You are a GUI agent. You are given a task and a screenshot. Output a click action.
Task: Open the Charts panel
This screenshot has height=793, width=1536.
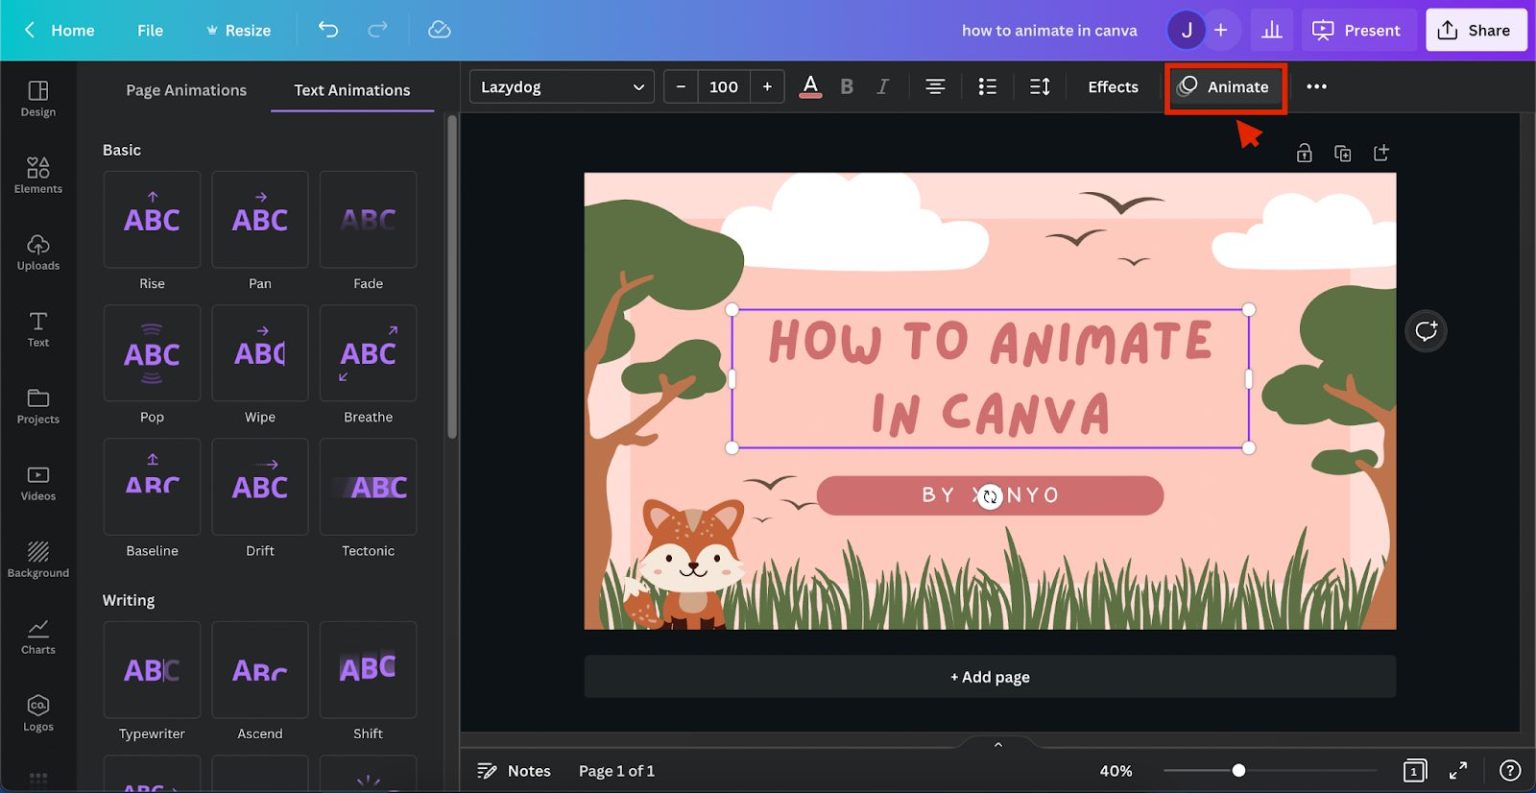click(x=38, y=637)
